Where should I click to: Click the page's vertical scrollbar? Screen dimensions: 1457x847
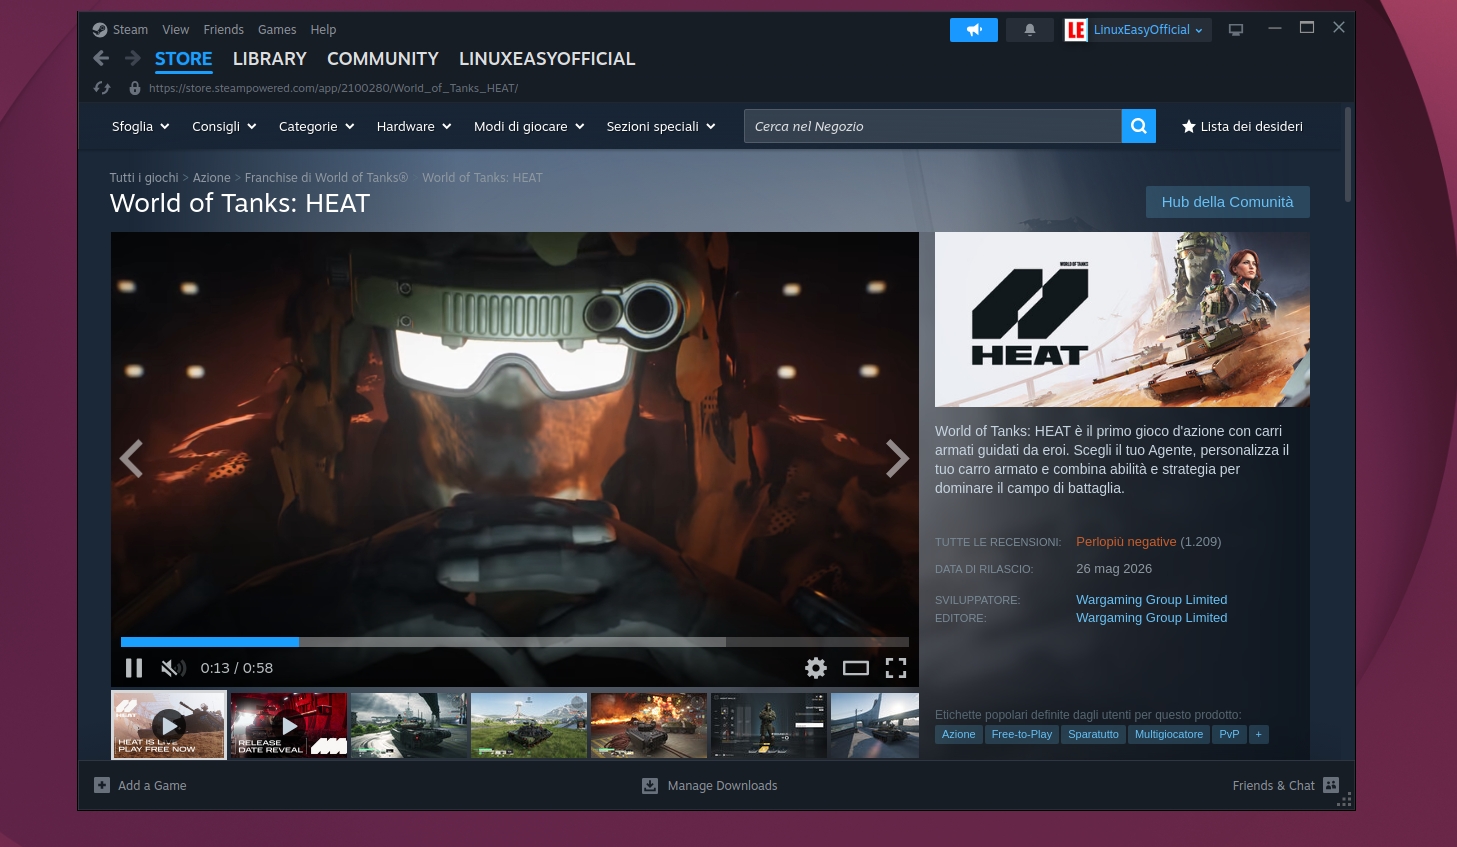[1348, 155]
